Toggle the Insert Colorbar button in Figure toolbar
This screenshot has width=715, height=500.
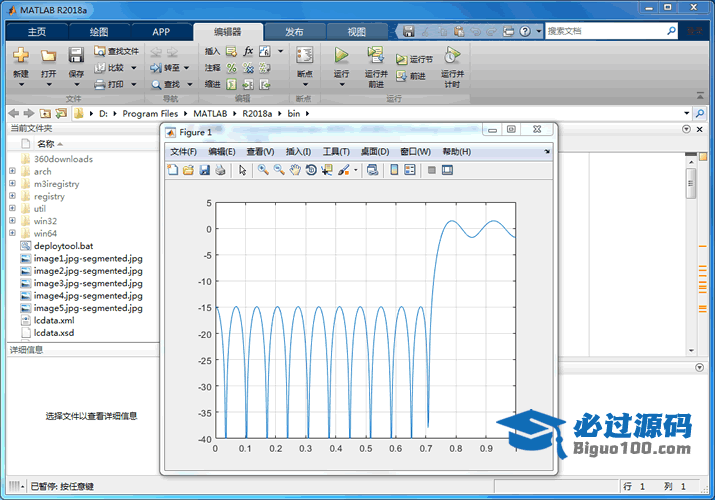[x=394, y=170]
